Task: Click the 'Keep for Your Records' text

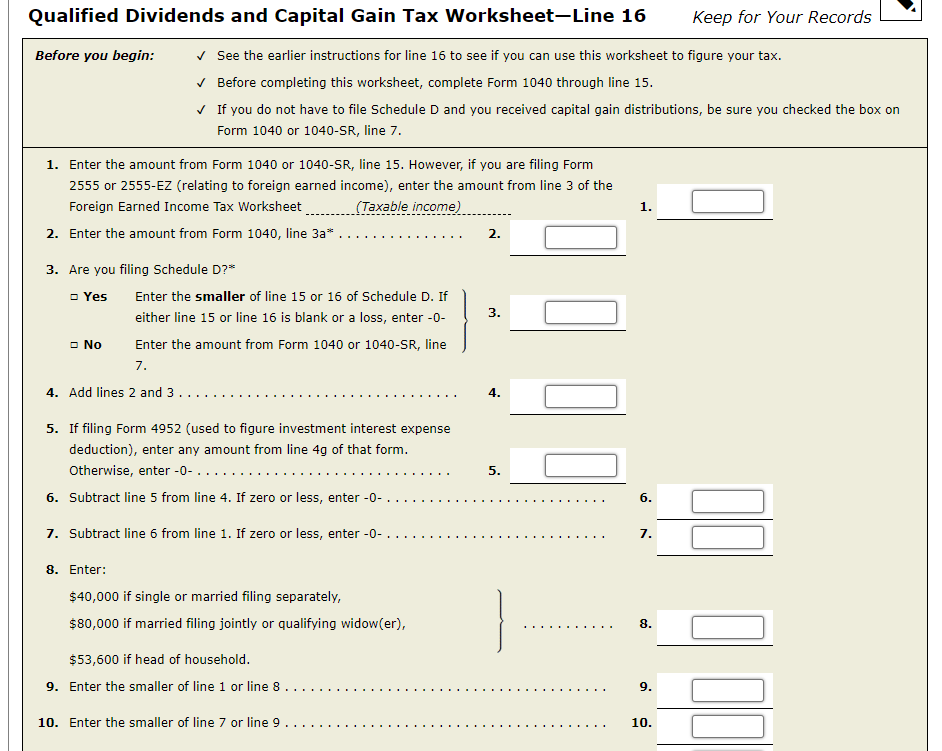Action: (782, 17)
